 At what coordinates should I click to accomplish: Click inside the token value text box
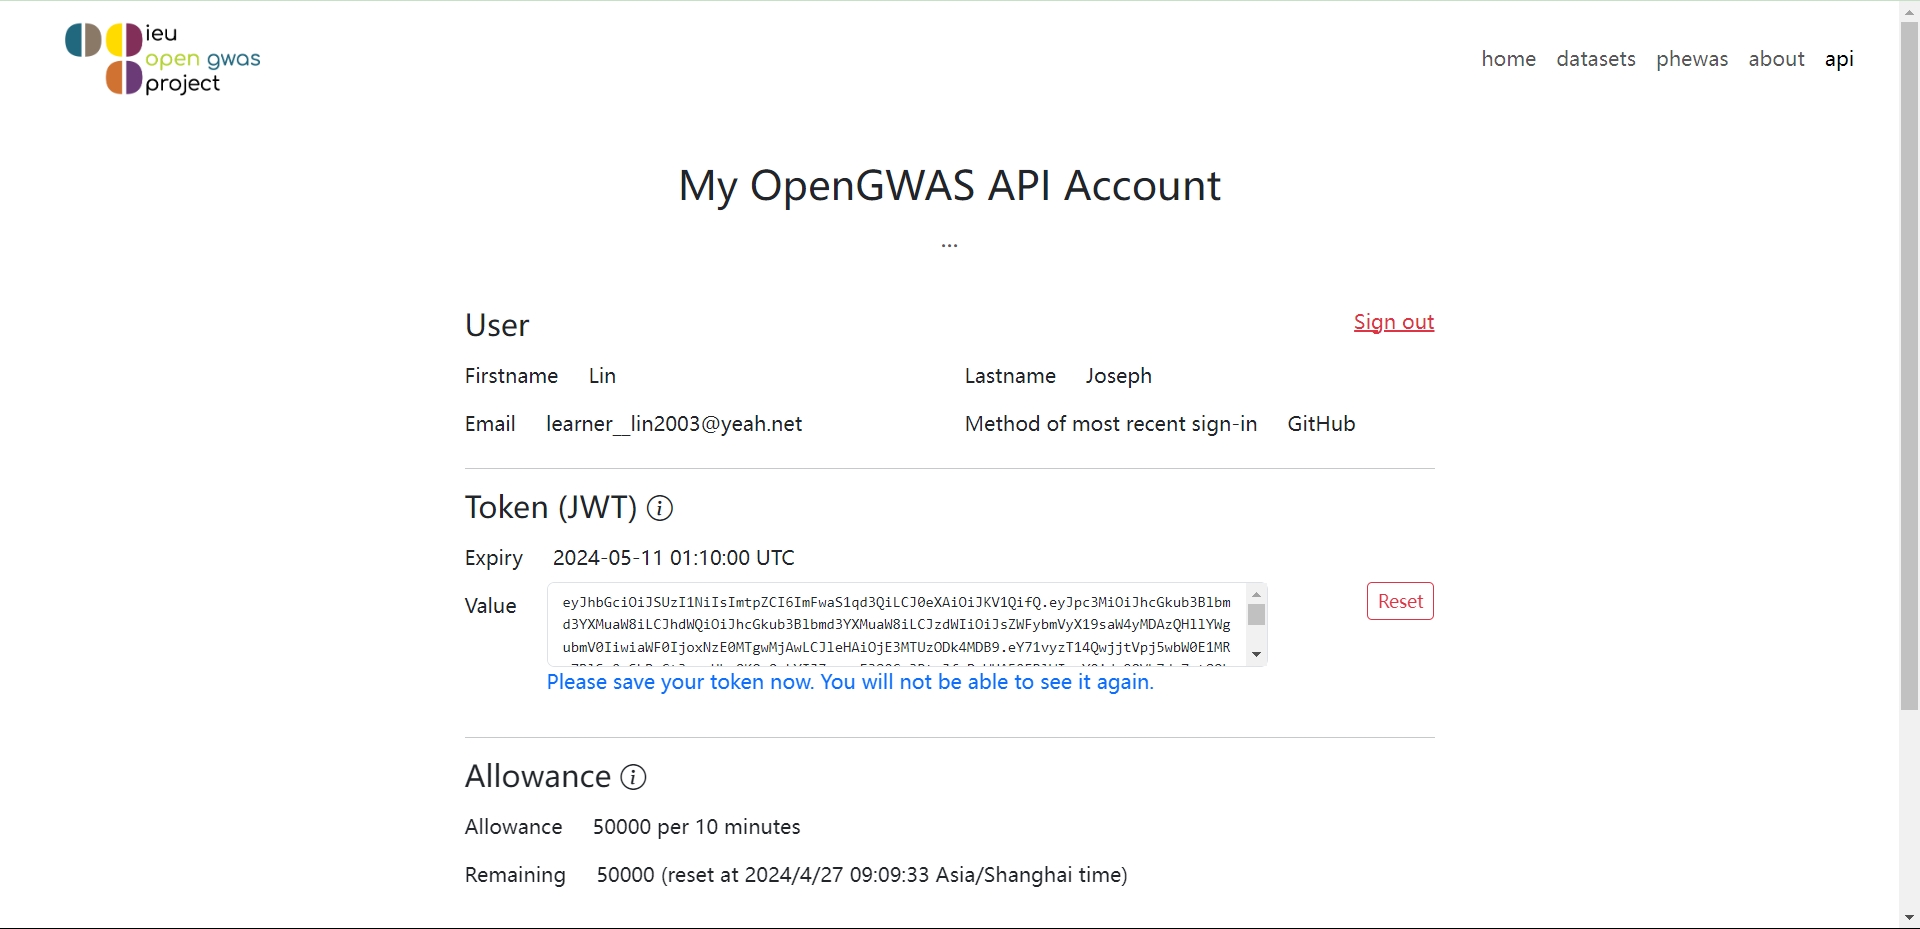click(x=896, y=624)
